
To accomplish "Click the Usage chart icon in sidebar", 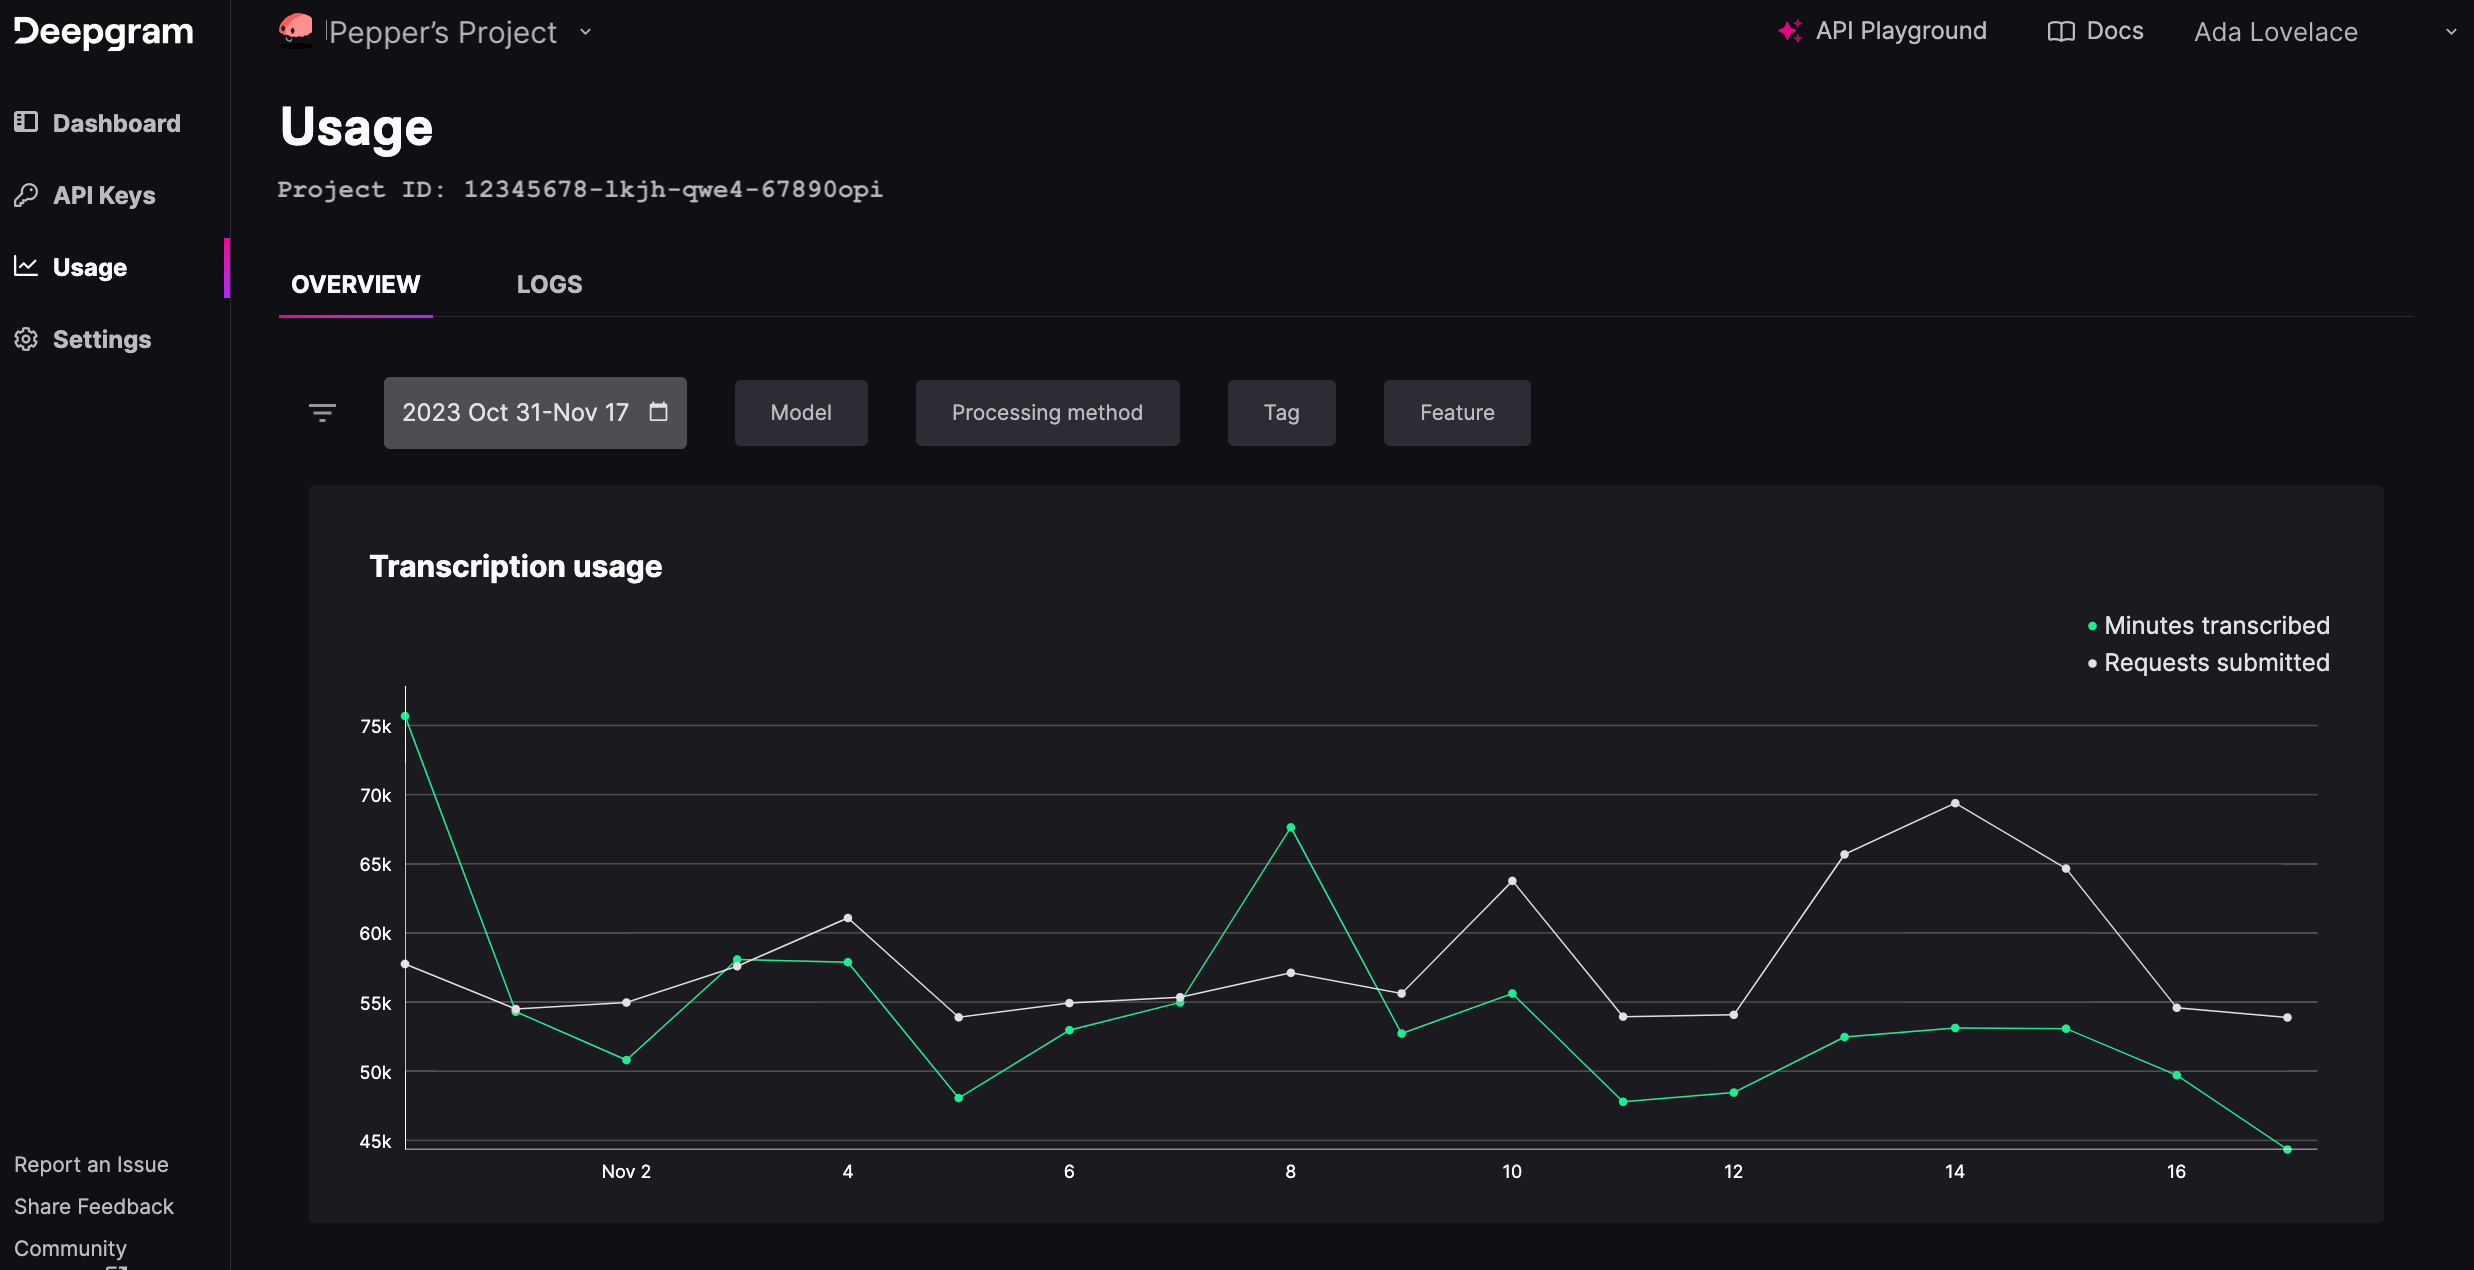I will click(26, 266).
